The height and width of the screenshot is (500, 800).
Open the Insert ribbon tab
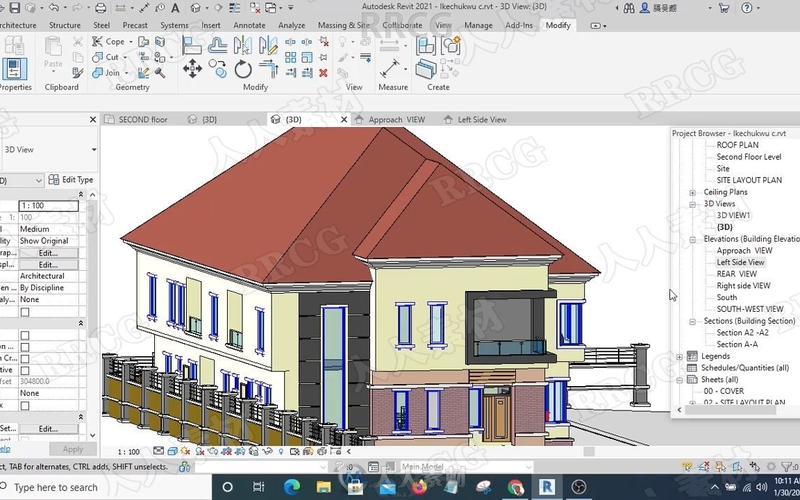tap(211, 25)
